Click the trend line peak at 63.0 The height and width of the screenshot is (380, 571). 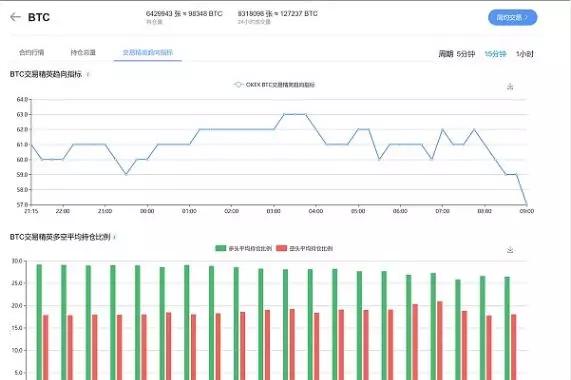point(295,114)
